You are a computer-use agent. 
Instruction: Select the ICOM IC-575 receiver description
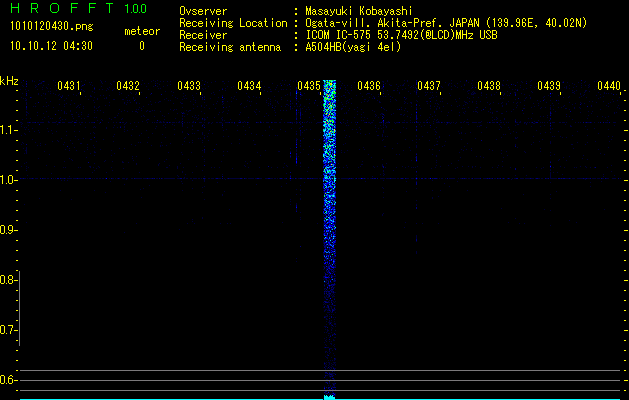401,35
